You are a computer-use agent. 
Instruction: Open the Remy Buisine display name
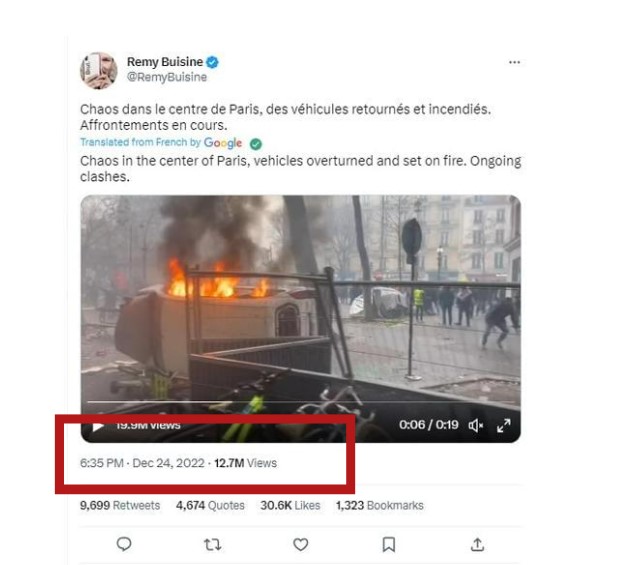point(165,62)
